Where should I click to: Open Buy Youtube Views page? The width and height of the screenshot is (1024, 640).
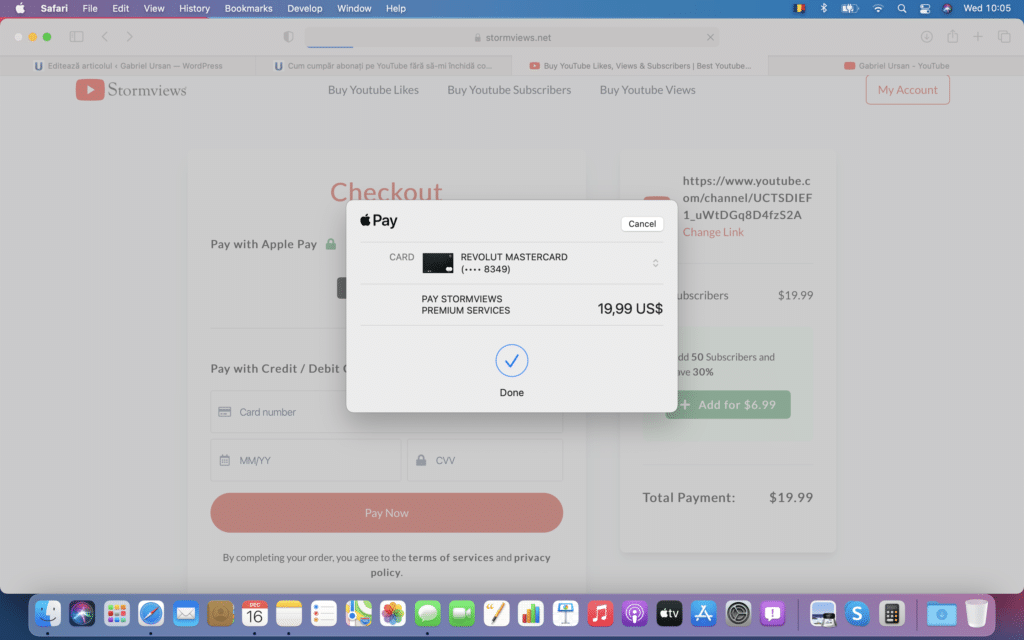(x=647, y=90)
